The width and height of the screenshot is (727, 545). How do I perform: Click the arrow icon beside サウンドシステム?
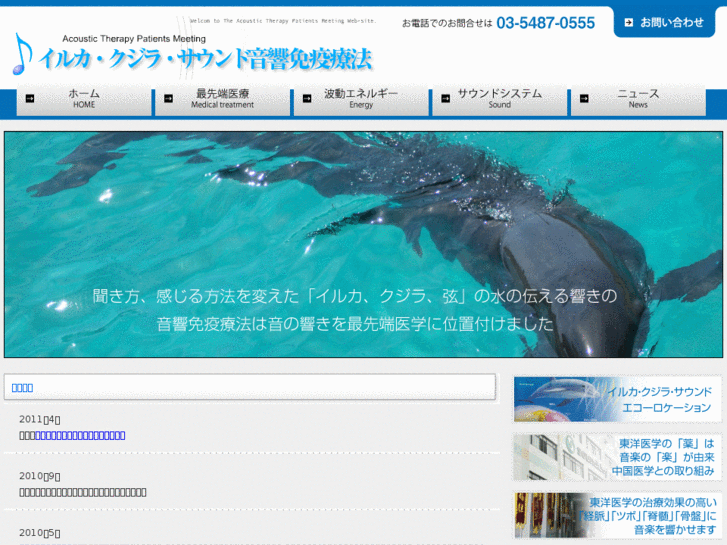point(446,98)
